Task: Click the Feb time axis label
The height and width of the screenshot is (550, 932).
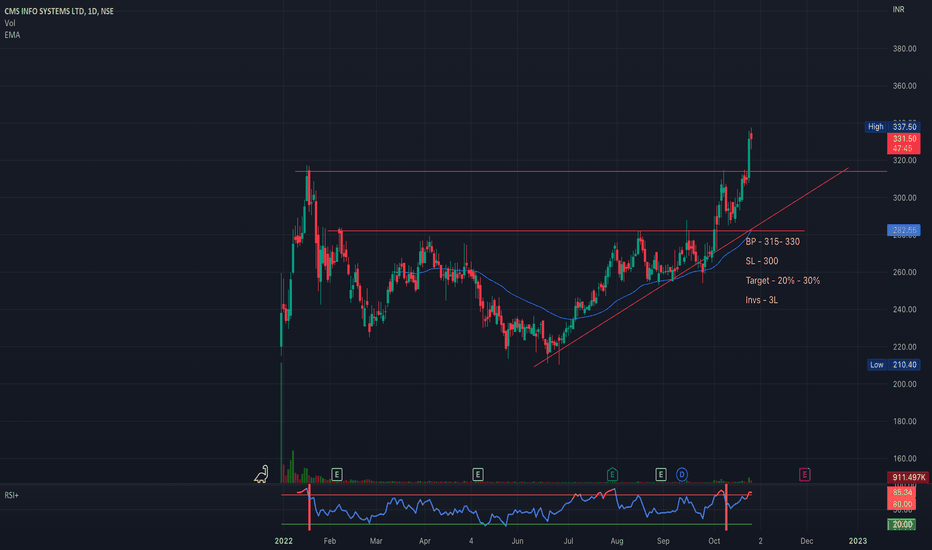Action: [330, 541]
